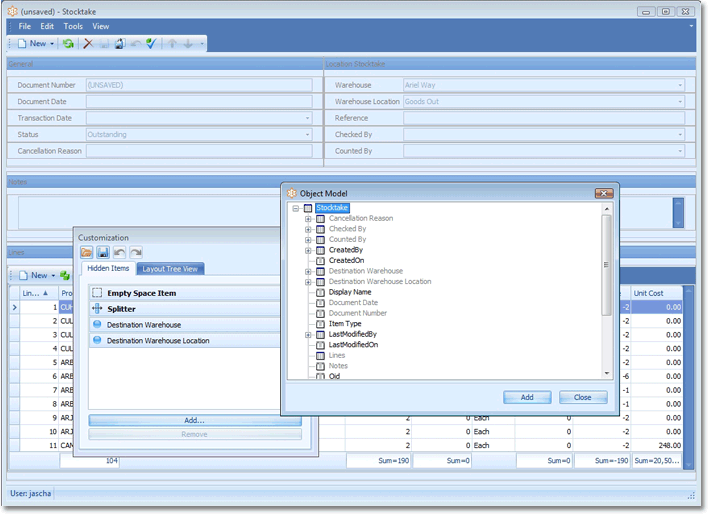This screenshot has height=515, width=709.
Task: Expand the LastModifiedBy tree node
Action: coord(309,334)
